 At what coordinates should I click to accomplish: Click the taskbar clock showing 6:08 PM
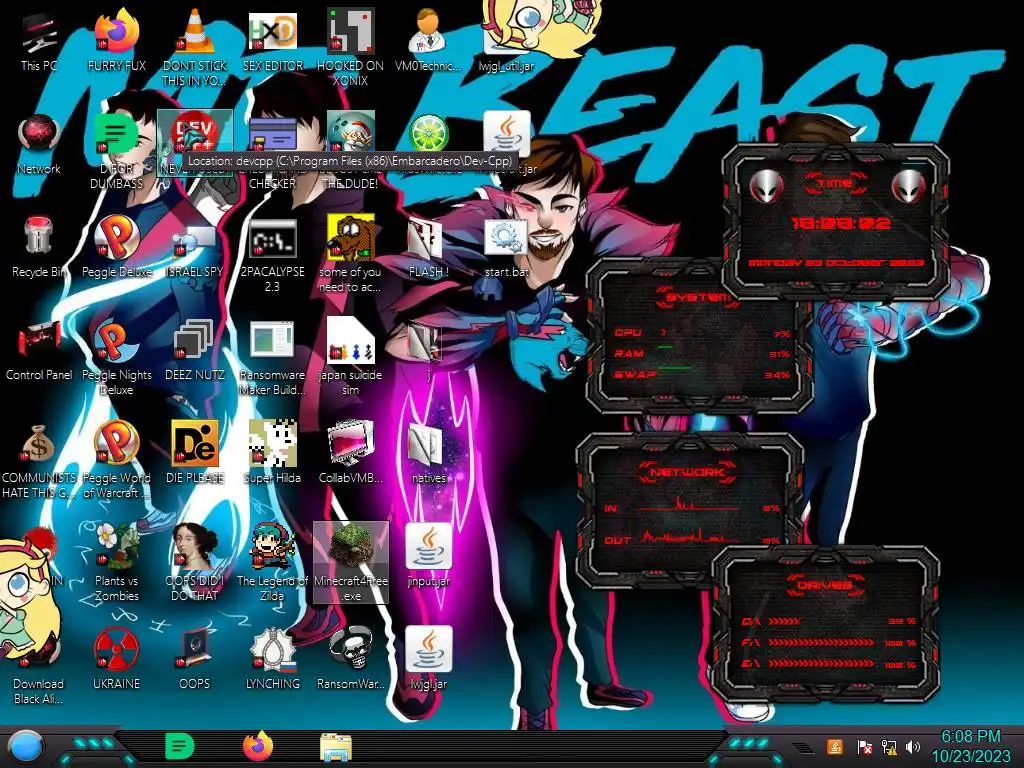[970, 747]
